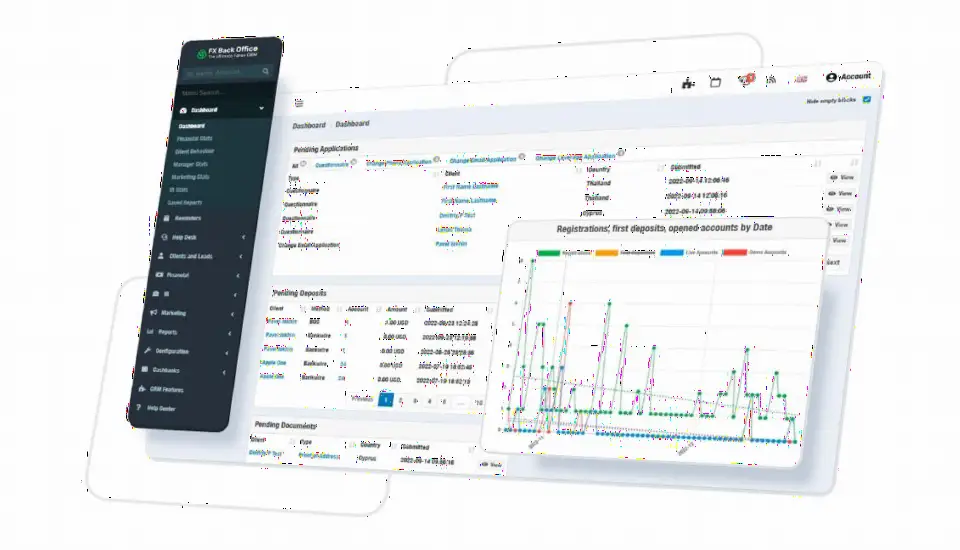
Task: Open notifications icon with red badge
Action: [746, 79]
